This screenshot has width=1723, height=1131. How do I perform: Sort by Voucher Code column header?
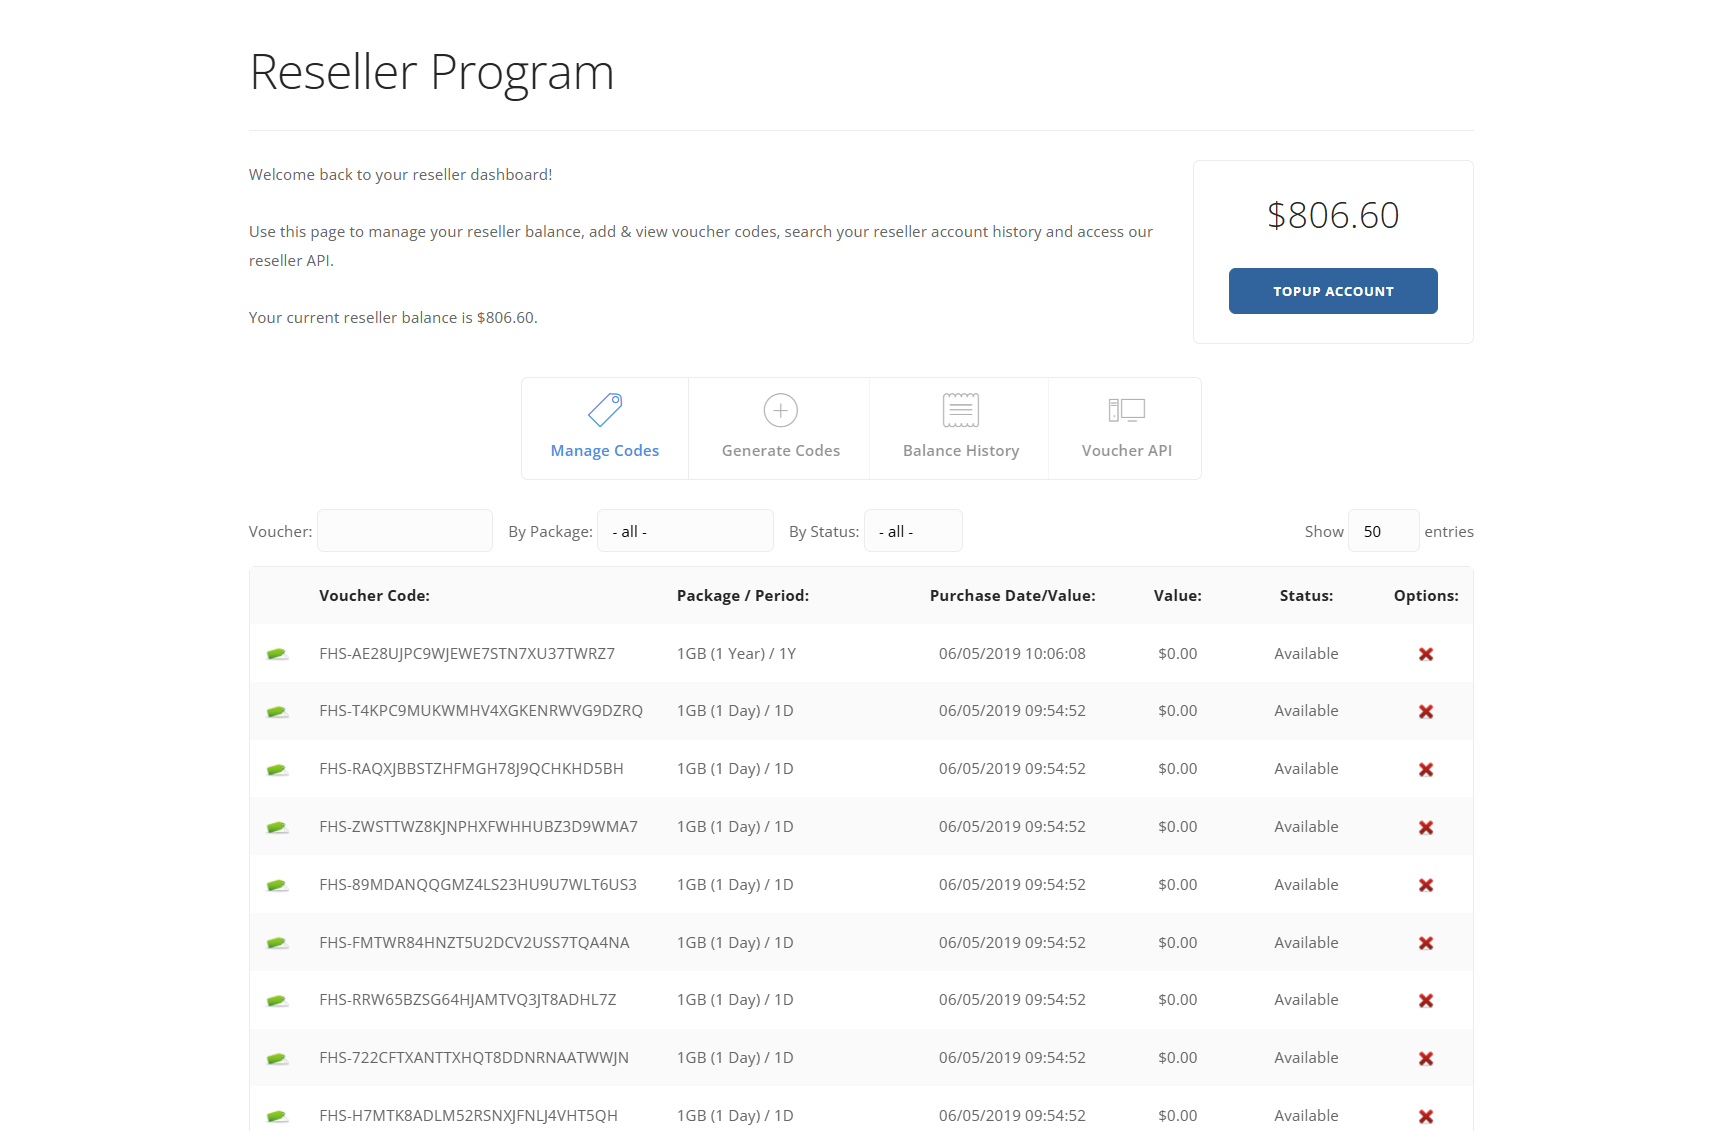(374, 596)
